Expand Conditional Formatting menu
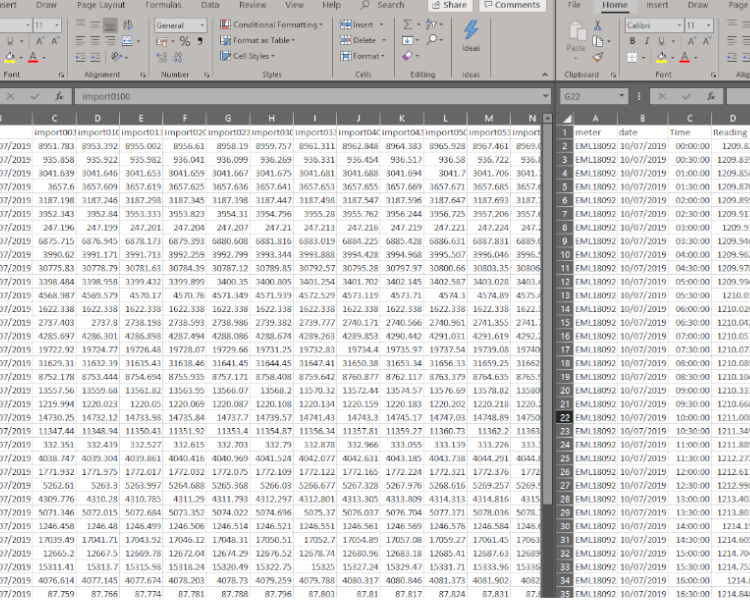This screenshot has width=750, height=600. point(271,24)
